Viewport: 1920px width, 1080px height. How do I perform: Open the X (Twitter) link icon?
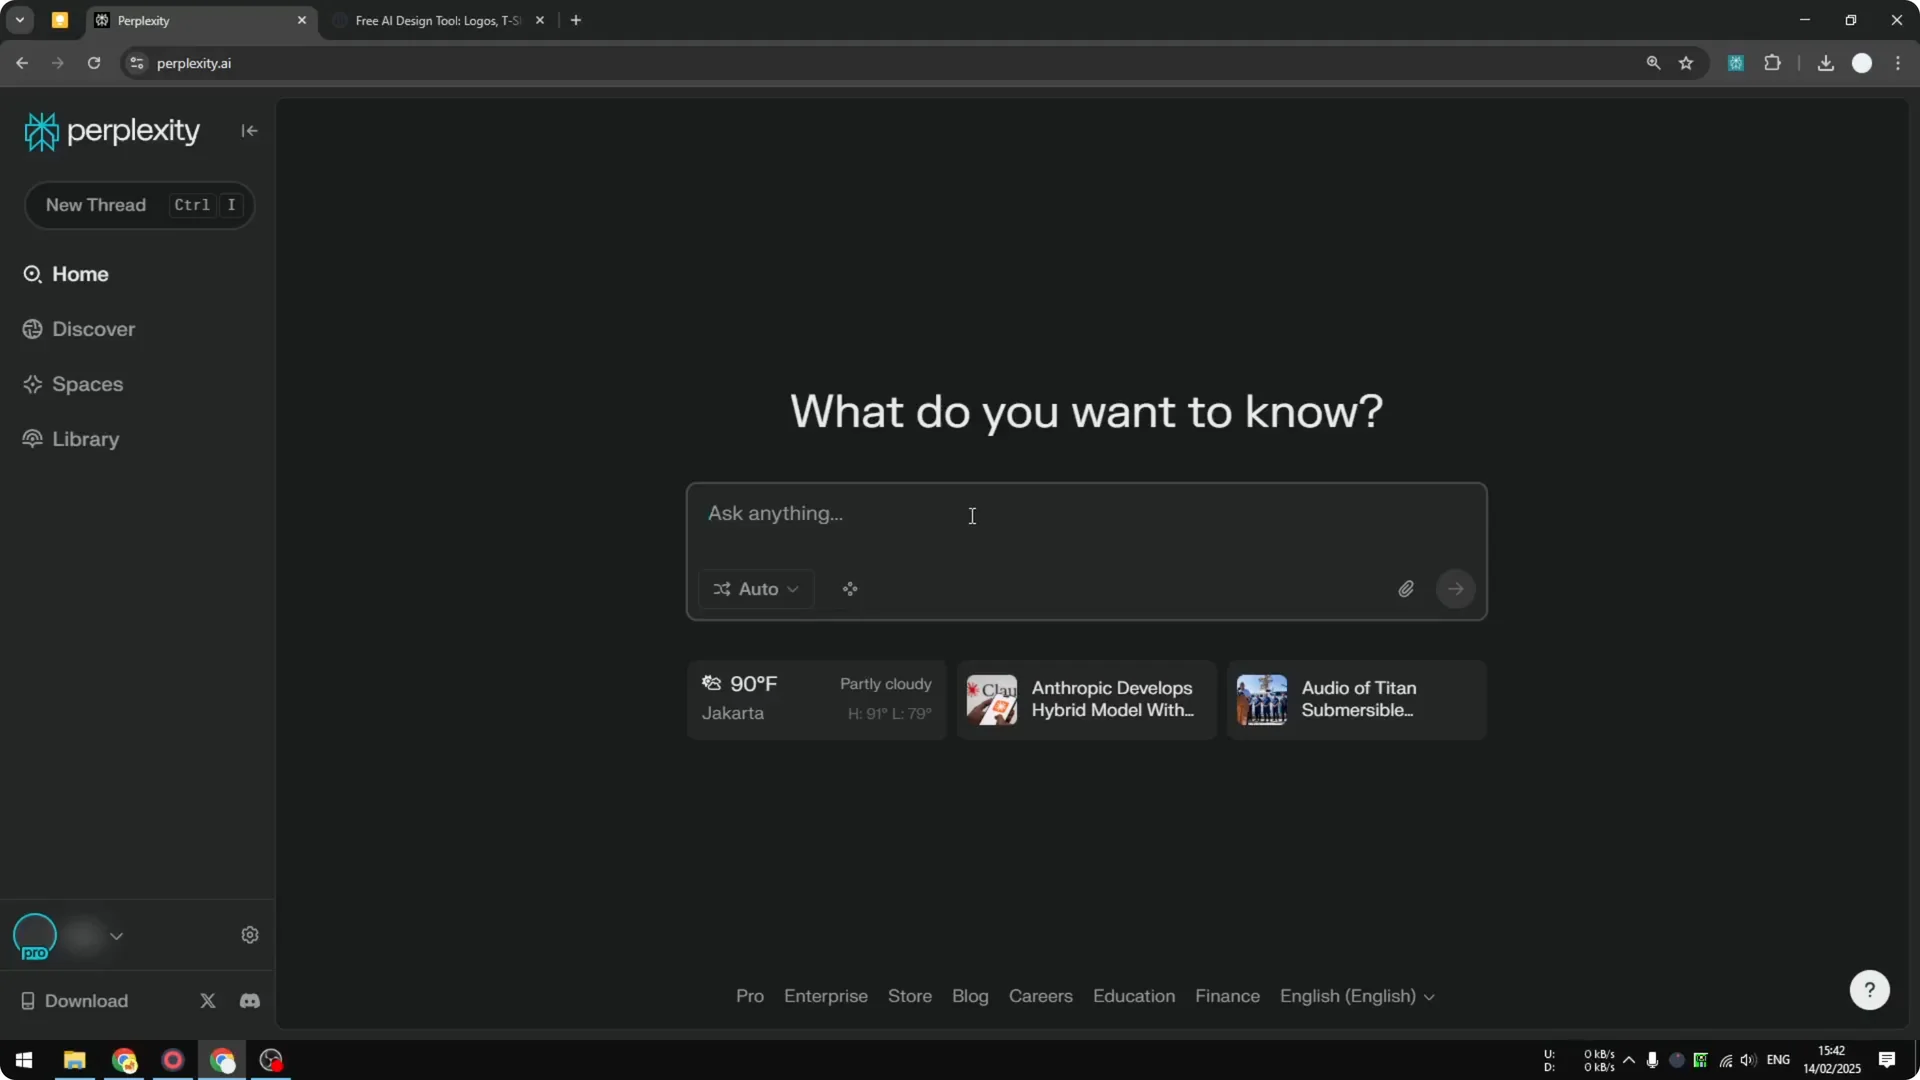[208, 1001]
